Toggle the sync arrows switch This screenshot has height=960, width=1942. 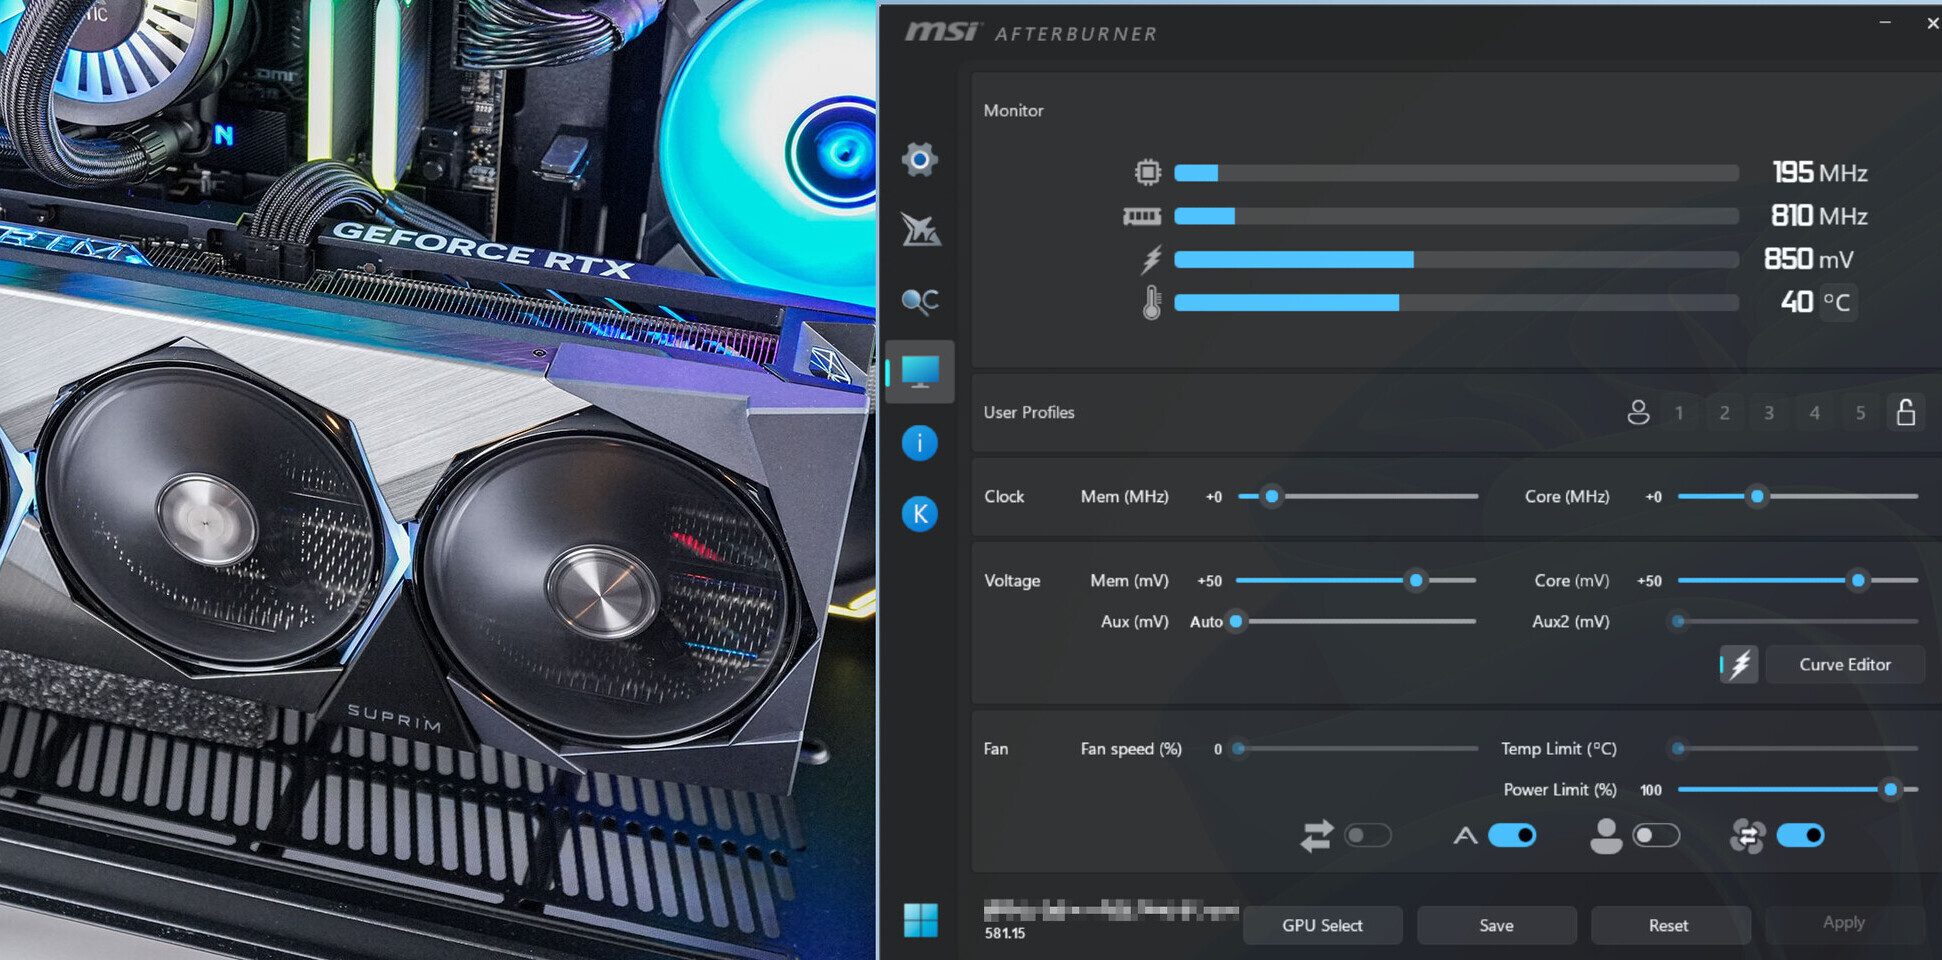click(x=1367, y=835)
